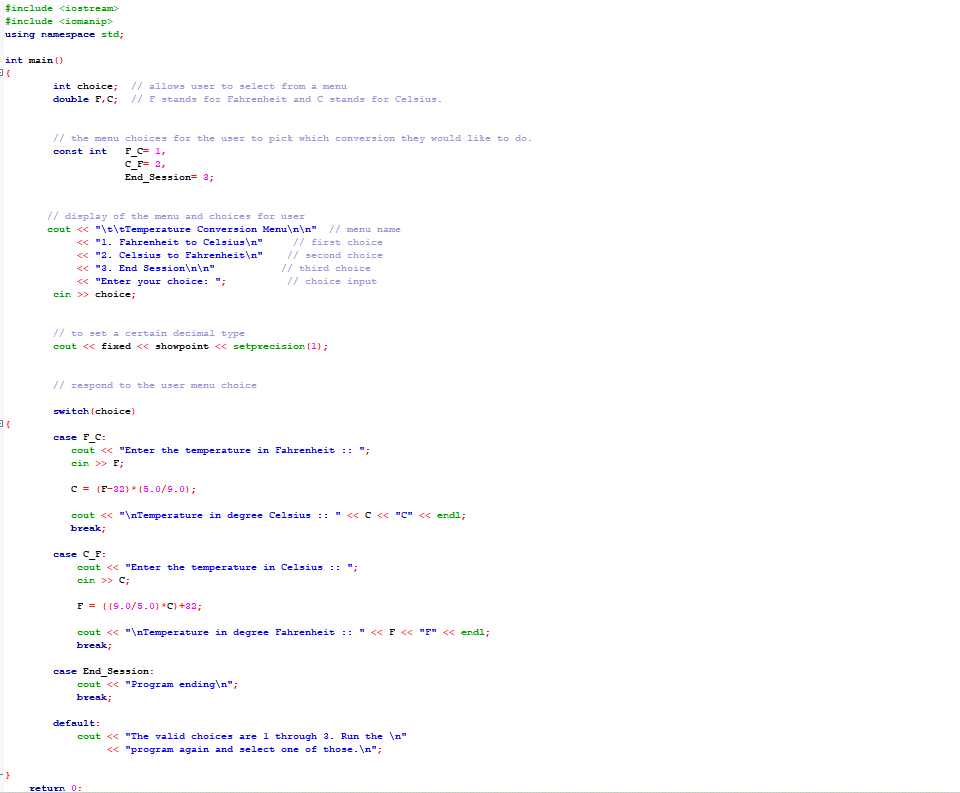Click the 'case C_F:' label
Screen dimensions: 960x793
pos(80,554)
